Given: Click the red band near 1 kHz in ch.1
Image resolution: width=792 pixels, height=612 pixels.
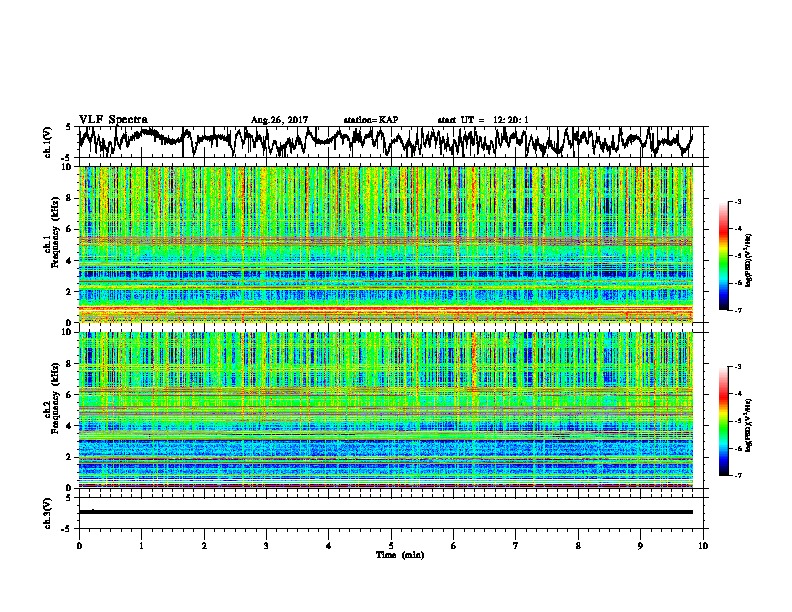Looking at the screenshot, I should coord(385,309).
